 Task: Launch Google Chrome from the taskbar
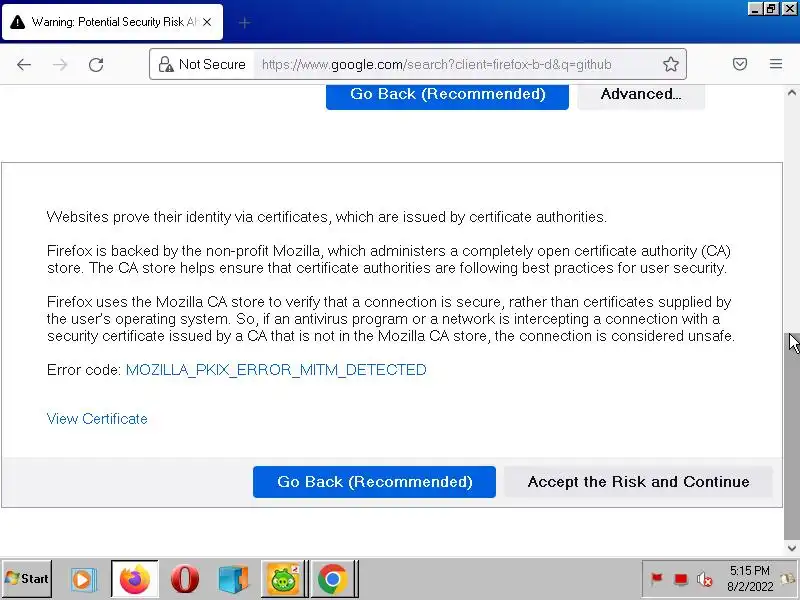tap(333, 579)
